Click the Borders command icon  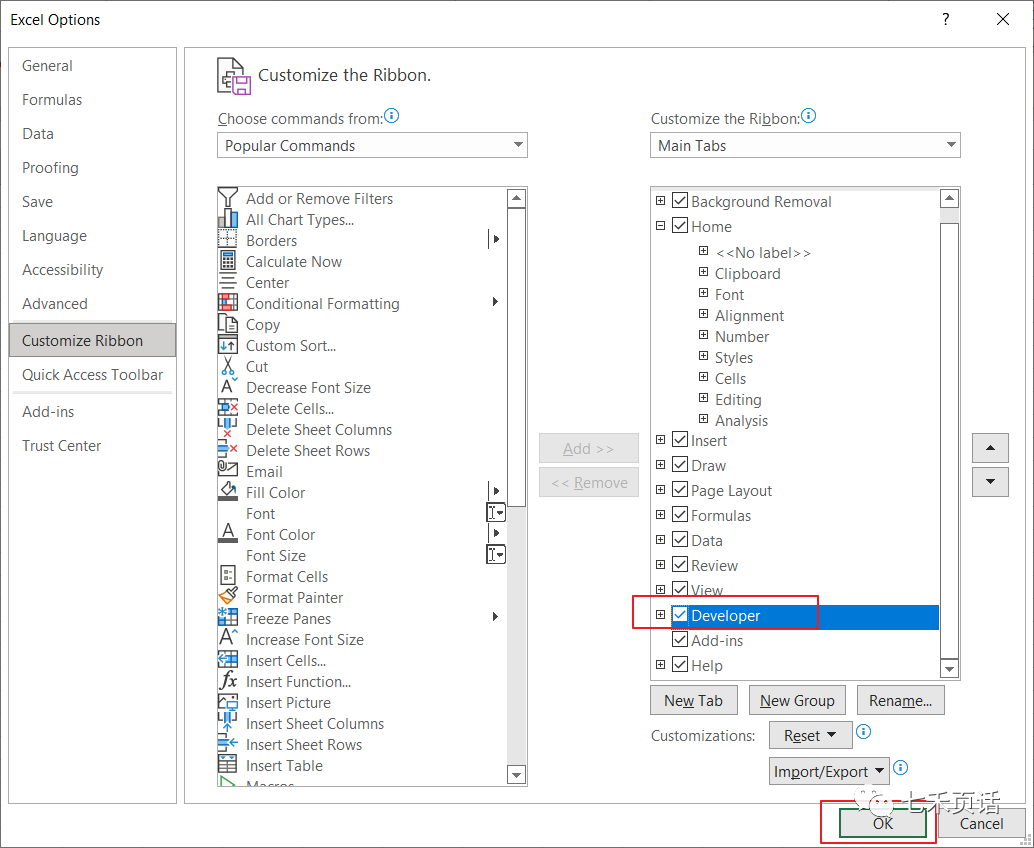228,240
